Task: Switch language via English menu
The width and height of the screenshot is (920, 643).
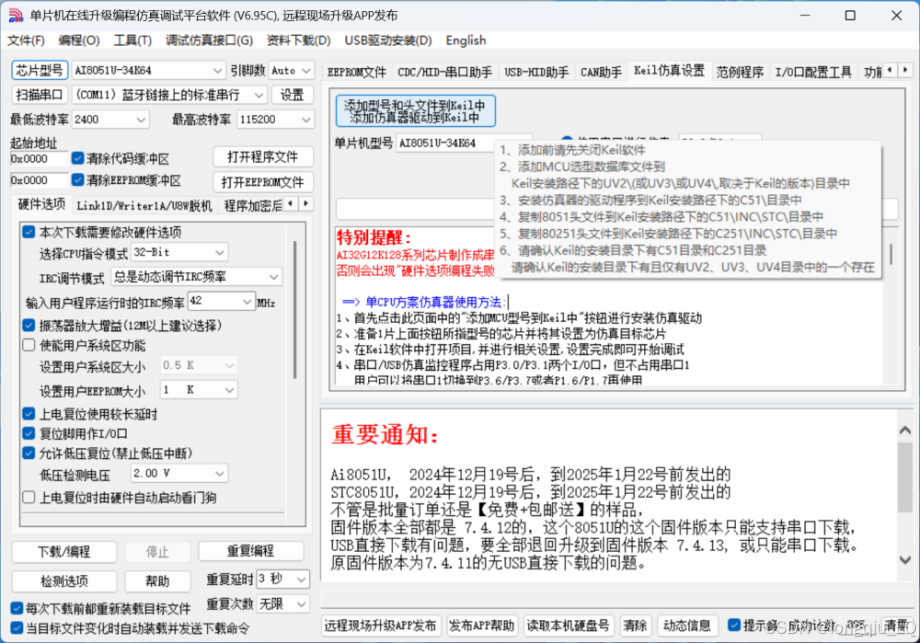Action: (466, 40)
